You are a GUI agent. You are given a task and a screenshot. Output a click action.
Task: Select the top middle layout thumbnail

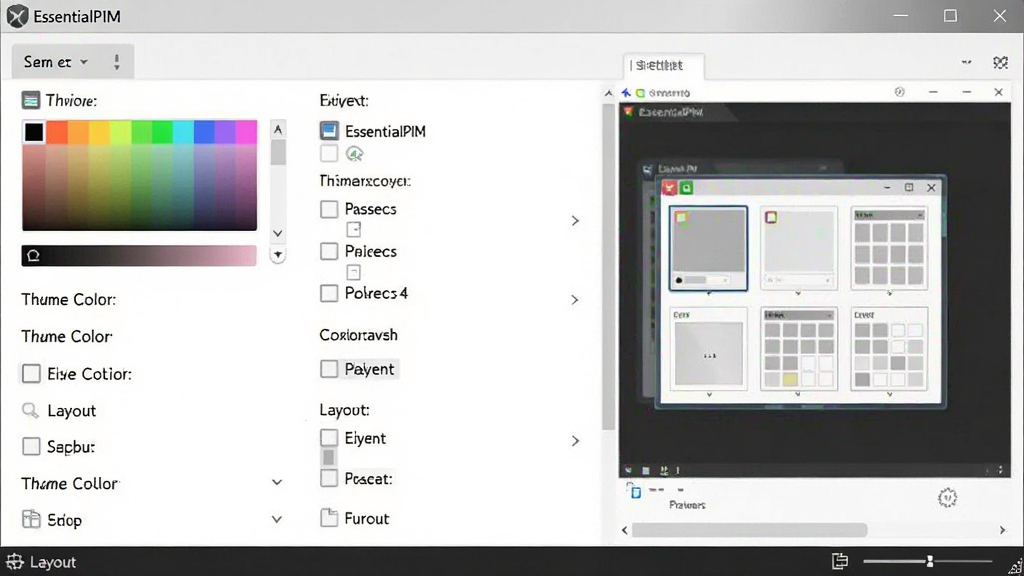(x=799, y=247)
